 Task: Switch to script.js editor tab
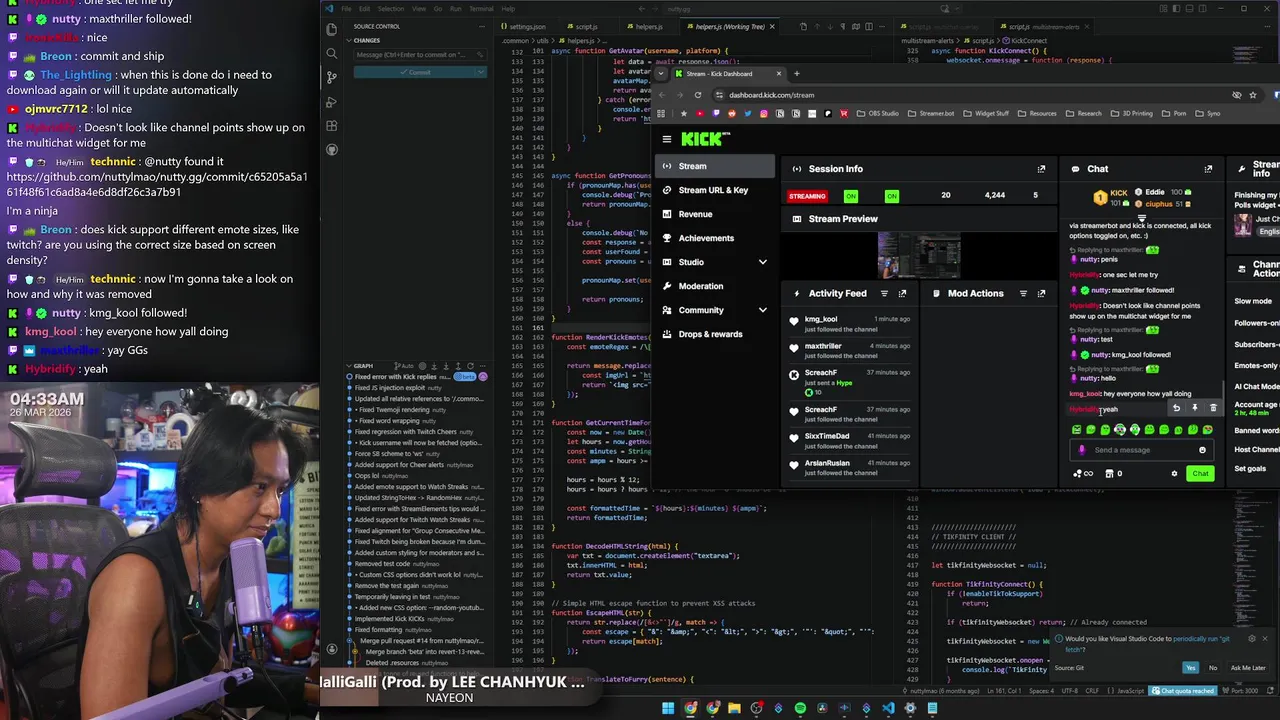pos(587,26)
